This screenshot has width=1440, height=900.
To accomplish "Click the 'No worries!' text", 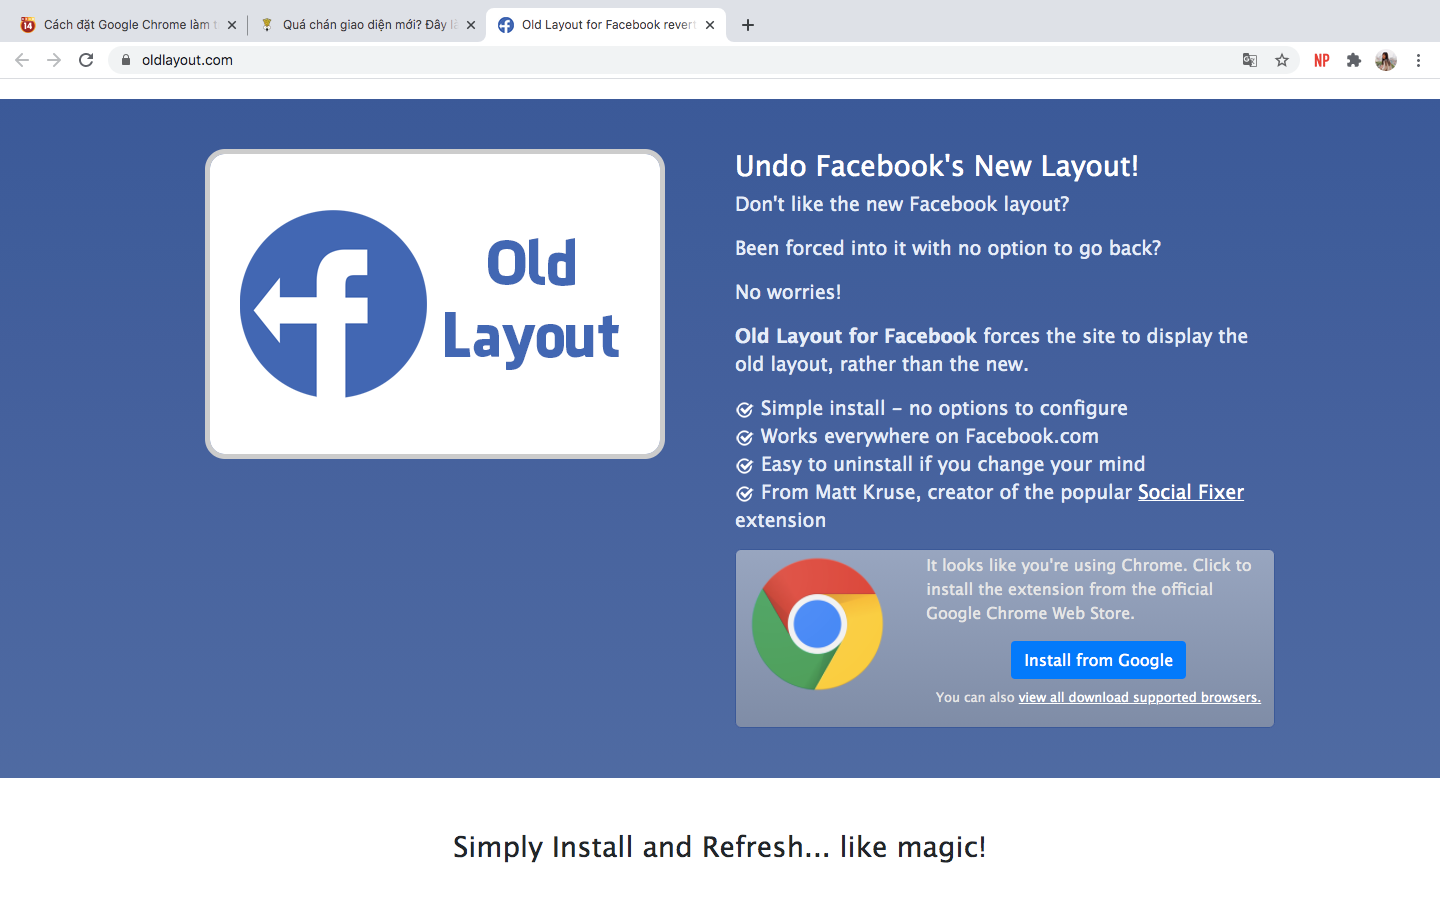I will [788, 292].
